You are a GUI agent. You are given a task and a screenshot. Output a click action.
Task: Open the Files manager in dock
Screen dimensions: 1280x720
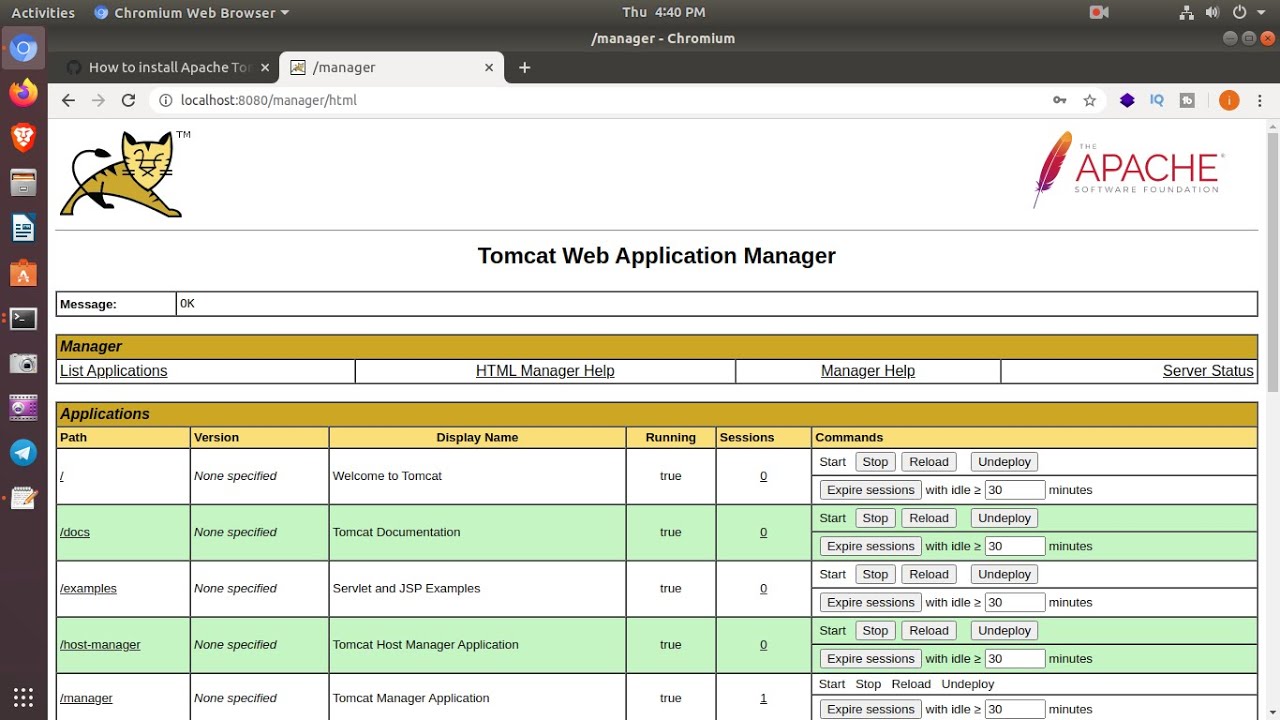[x=23, y=183]
